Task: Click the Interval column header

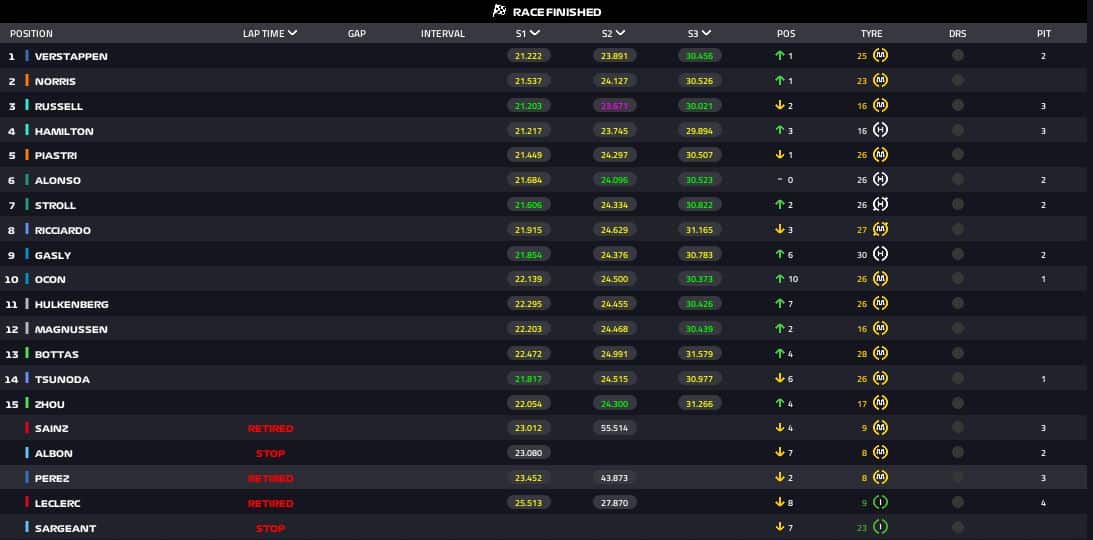Action: tap(443, 33)
